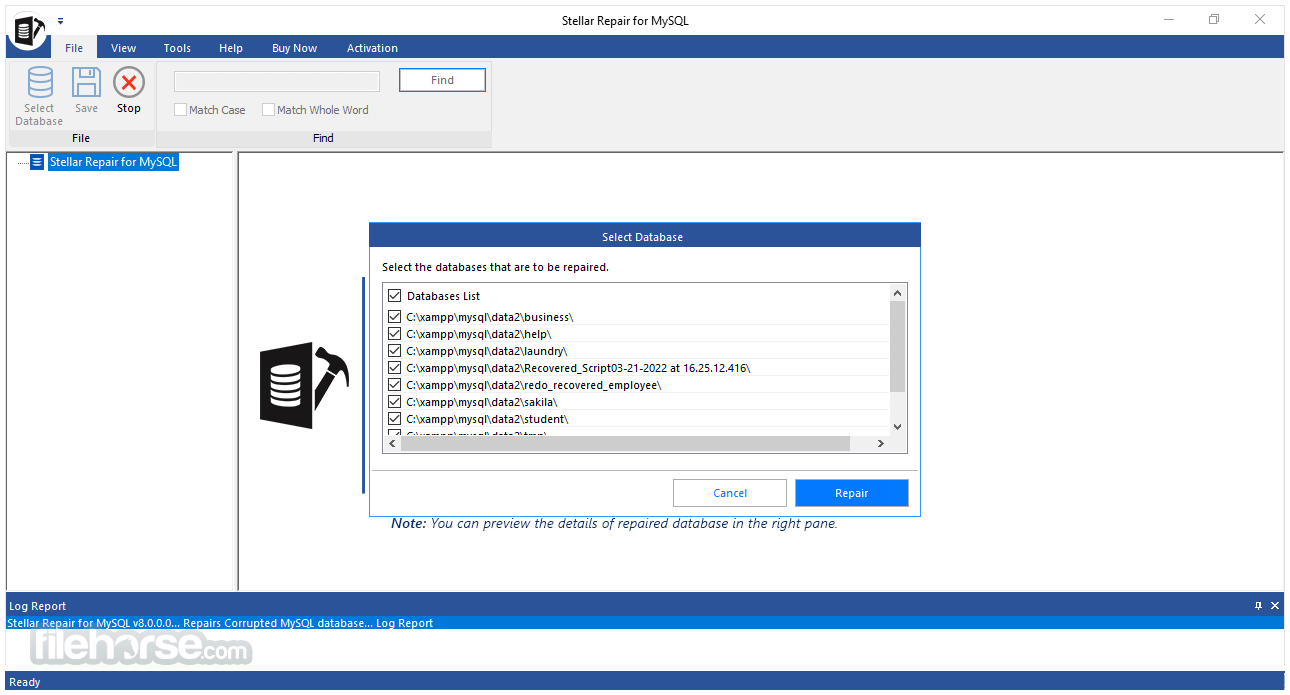Click the database list horizontal scrollbar thumb

tap(625, 443)
